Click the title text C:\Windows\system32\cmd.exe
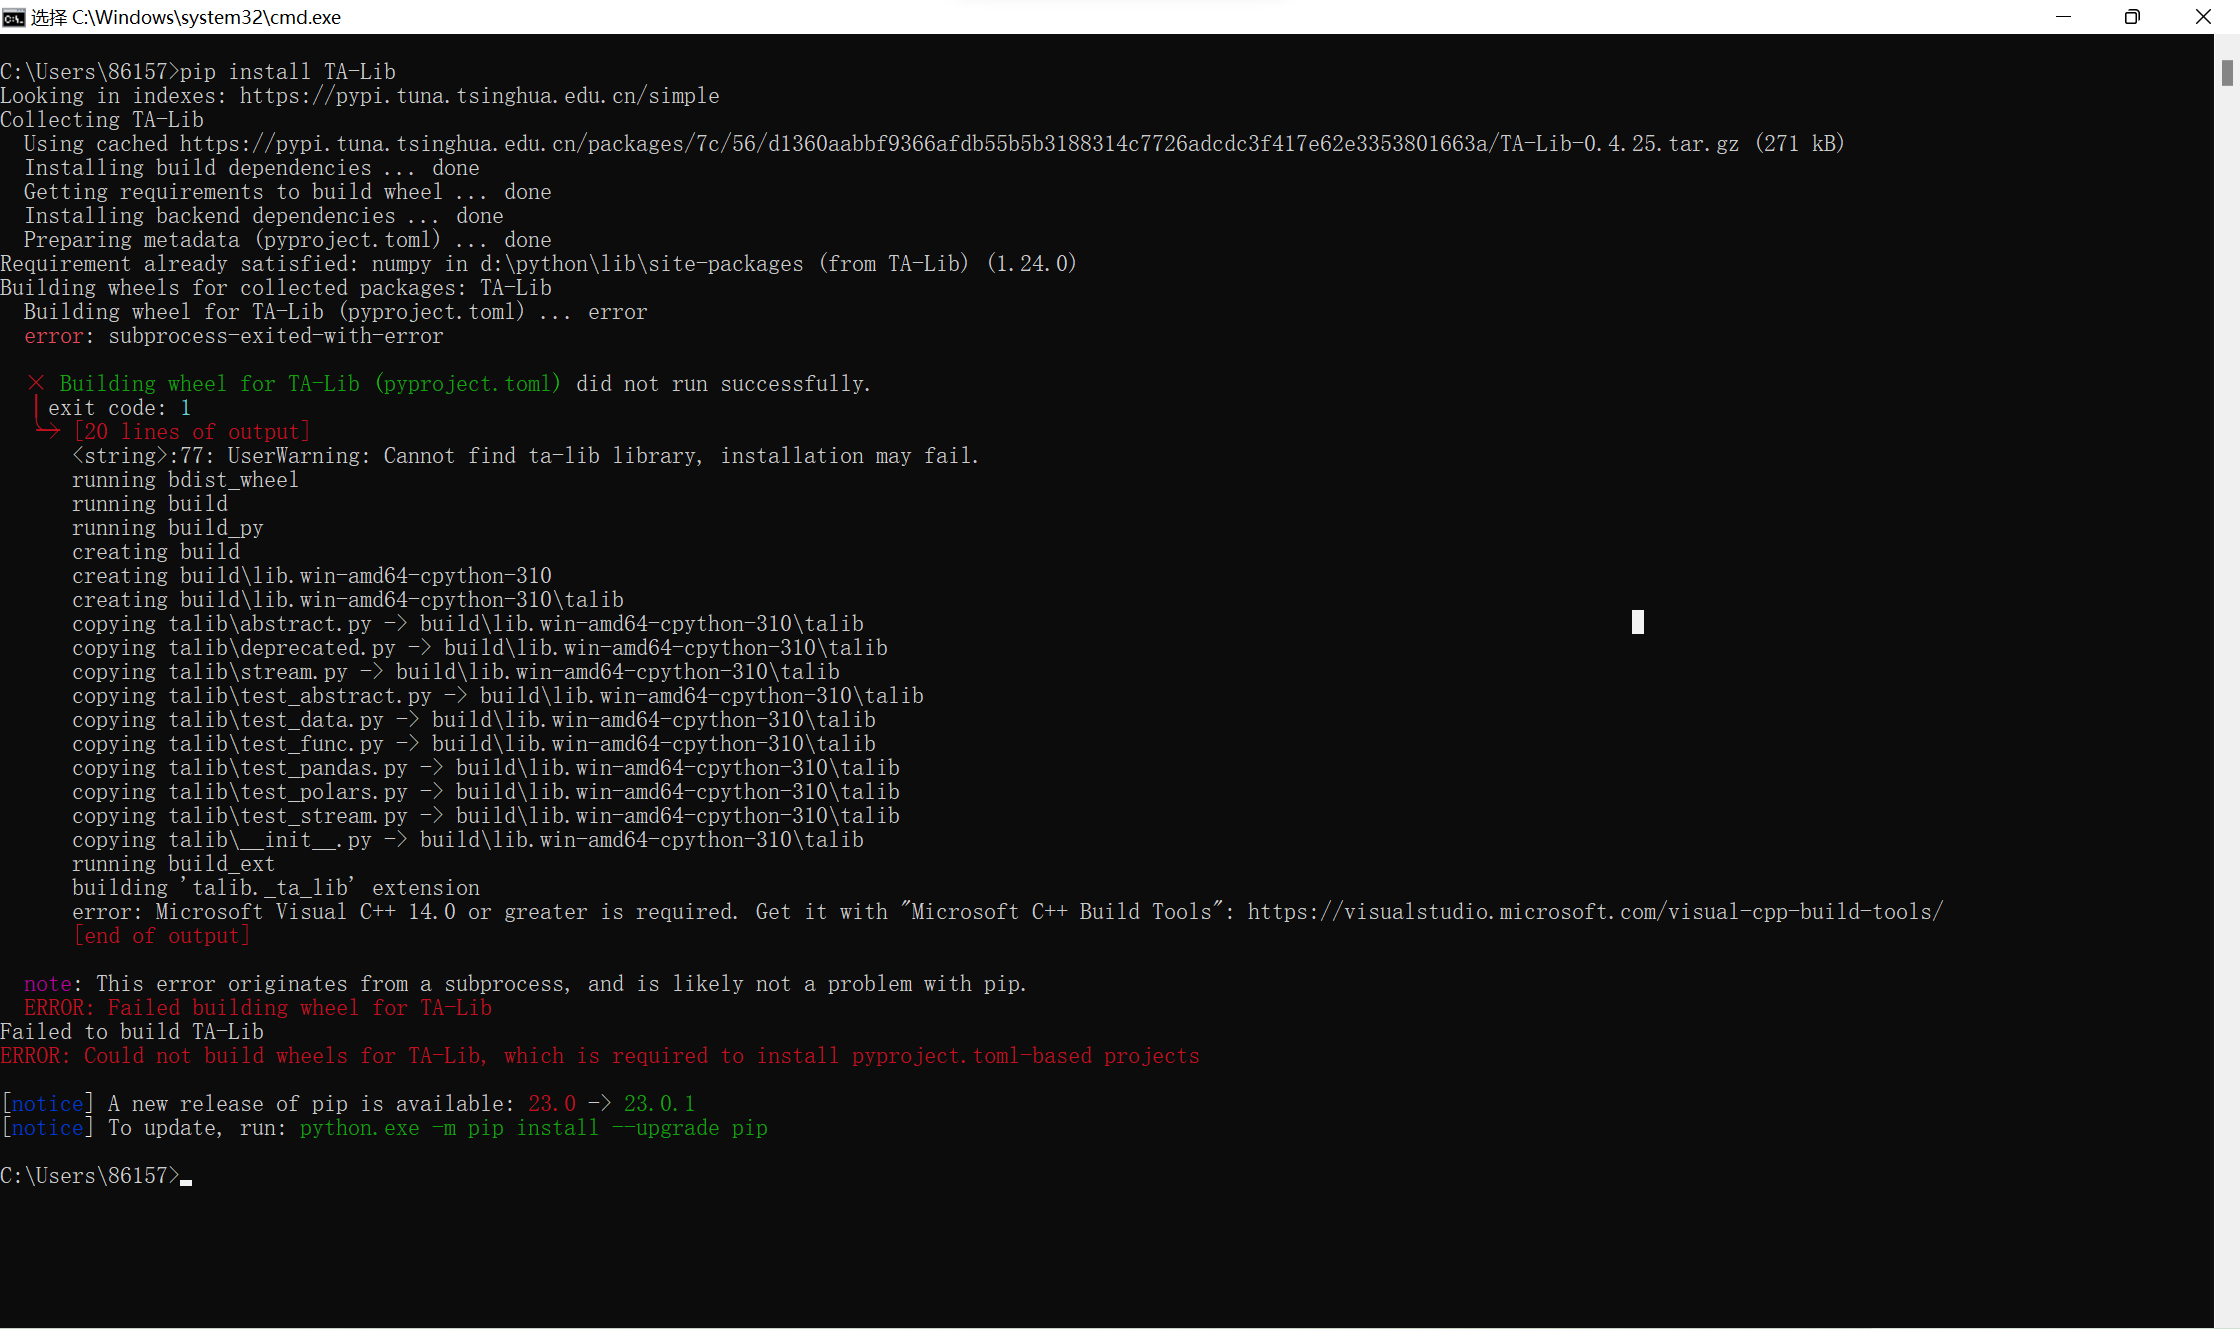The height and width of the screenshot is (1329, 2240). tap(206, 17)
